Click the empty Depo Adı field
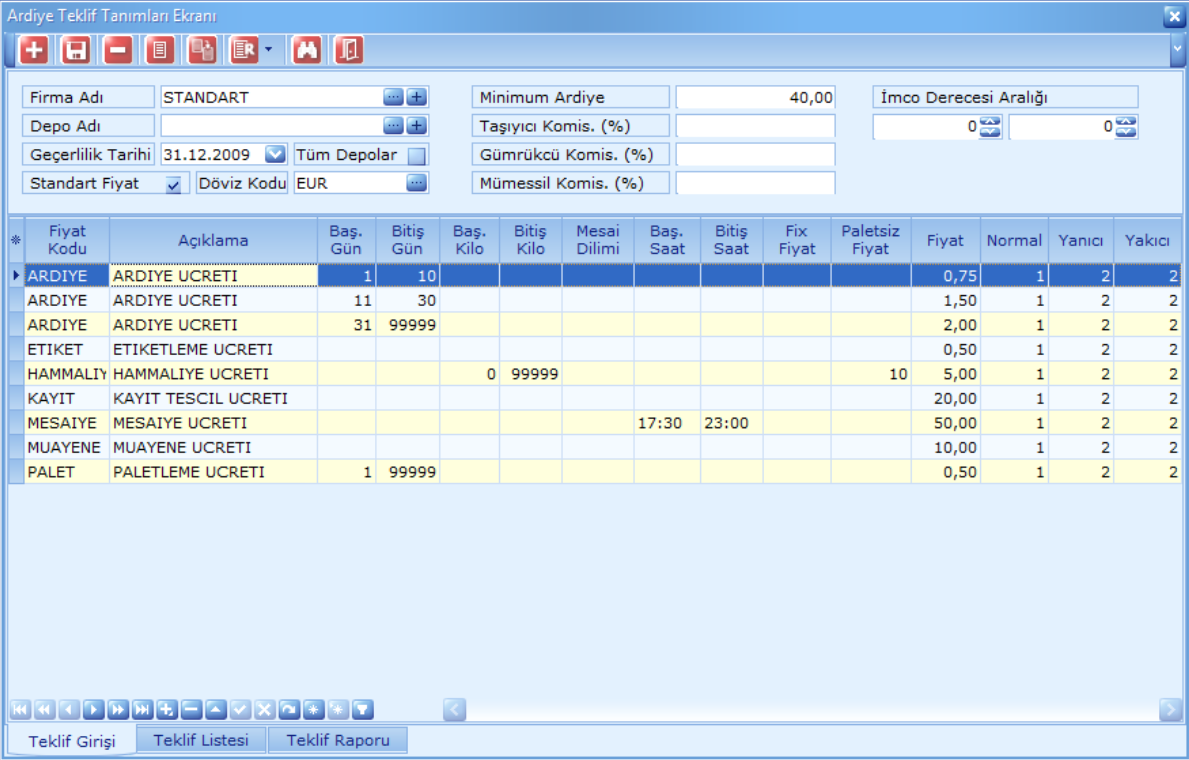The image size is (1189, 760). click(271, 125)
